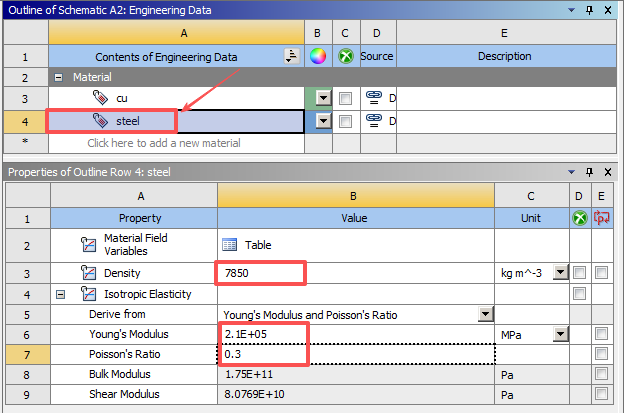Click the tag icon beside steel material
The image size is (624, 413).
pyautogui.click(x=100, y=121)
